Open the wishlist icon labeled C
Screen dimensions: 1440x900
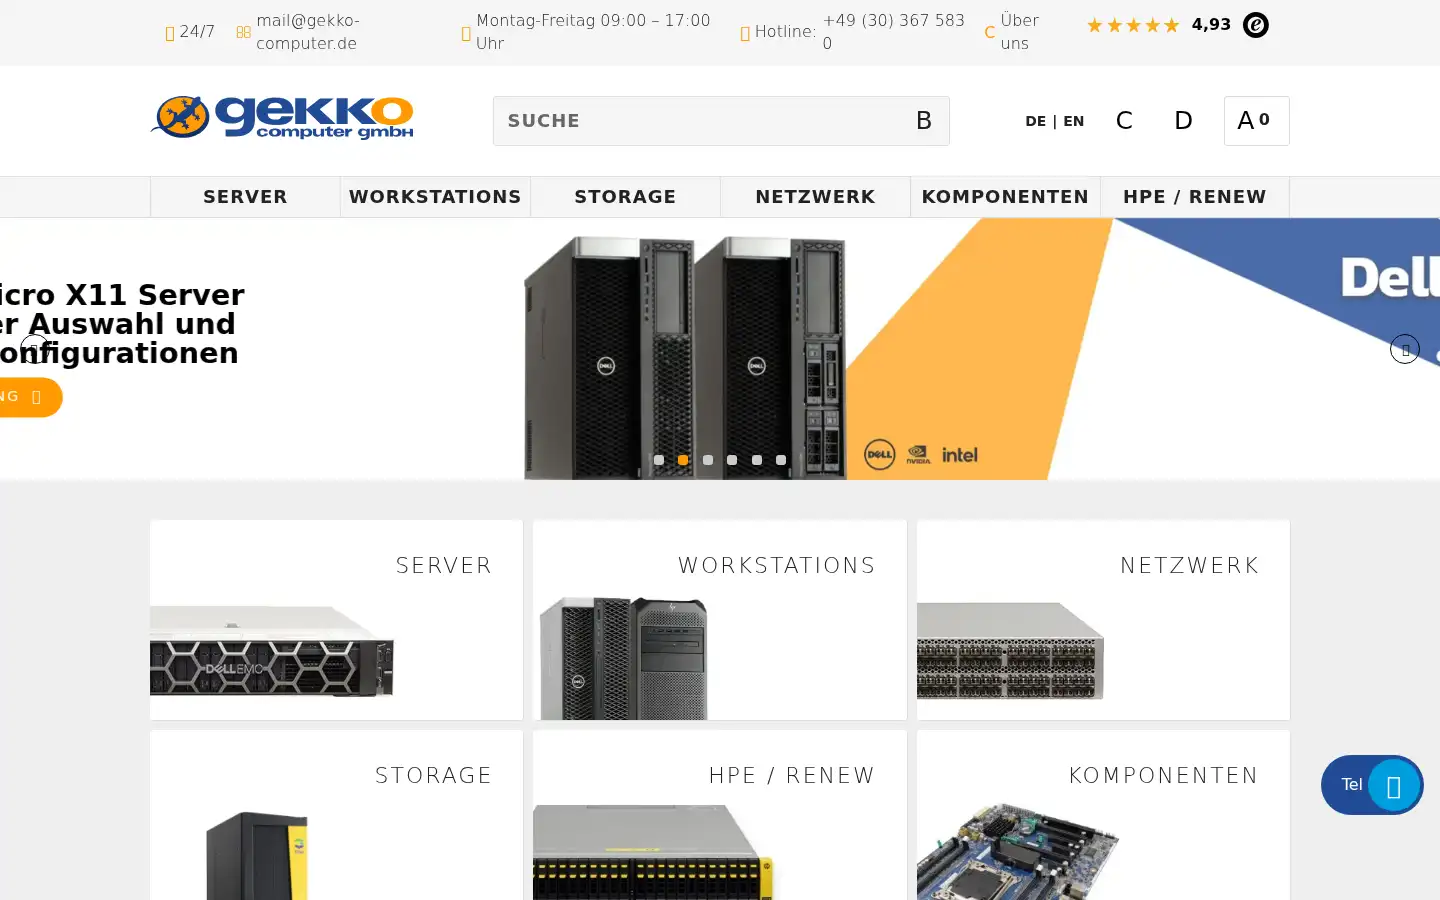(1124, 121)
